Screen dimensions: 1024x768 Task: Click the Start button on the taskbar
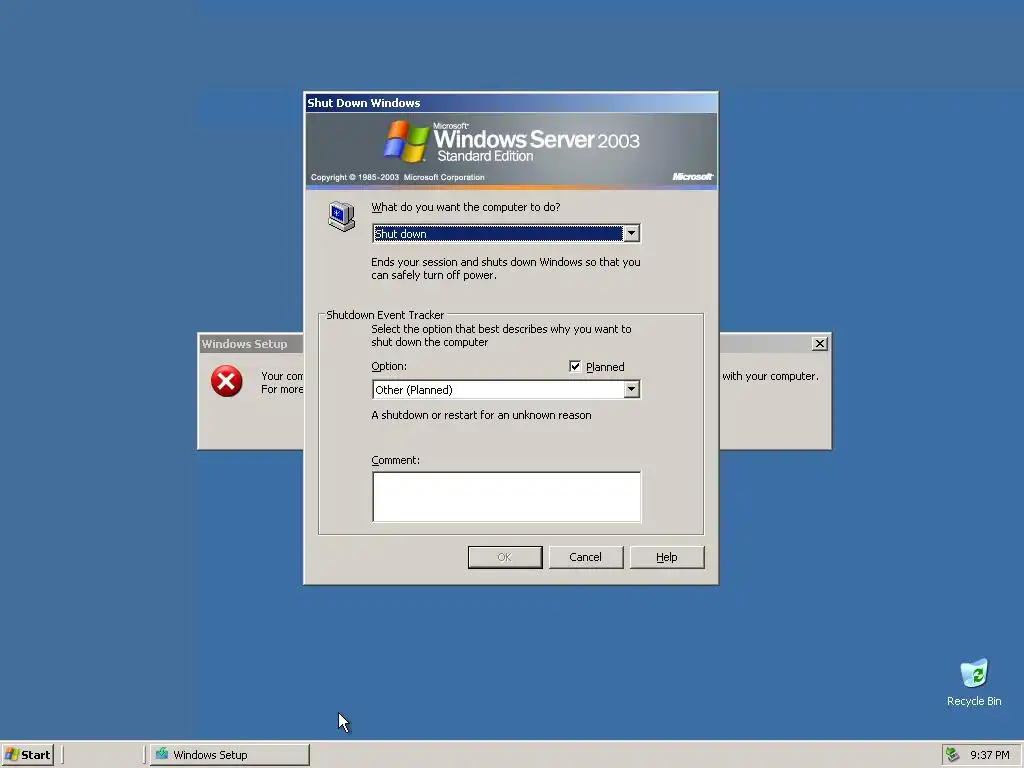pyautogui.click(x=27, y=755)
